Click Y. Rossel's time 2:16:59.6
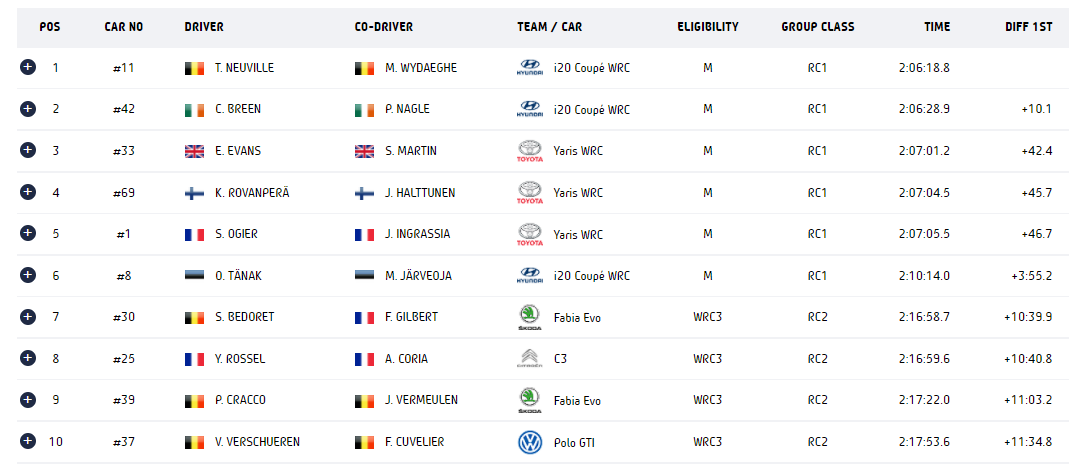This screenshot has height=464, width=1069. coord(924,359)
